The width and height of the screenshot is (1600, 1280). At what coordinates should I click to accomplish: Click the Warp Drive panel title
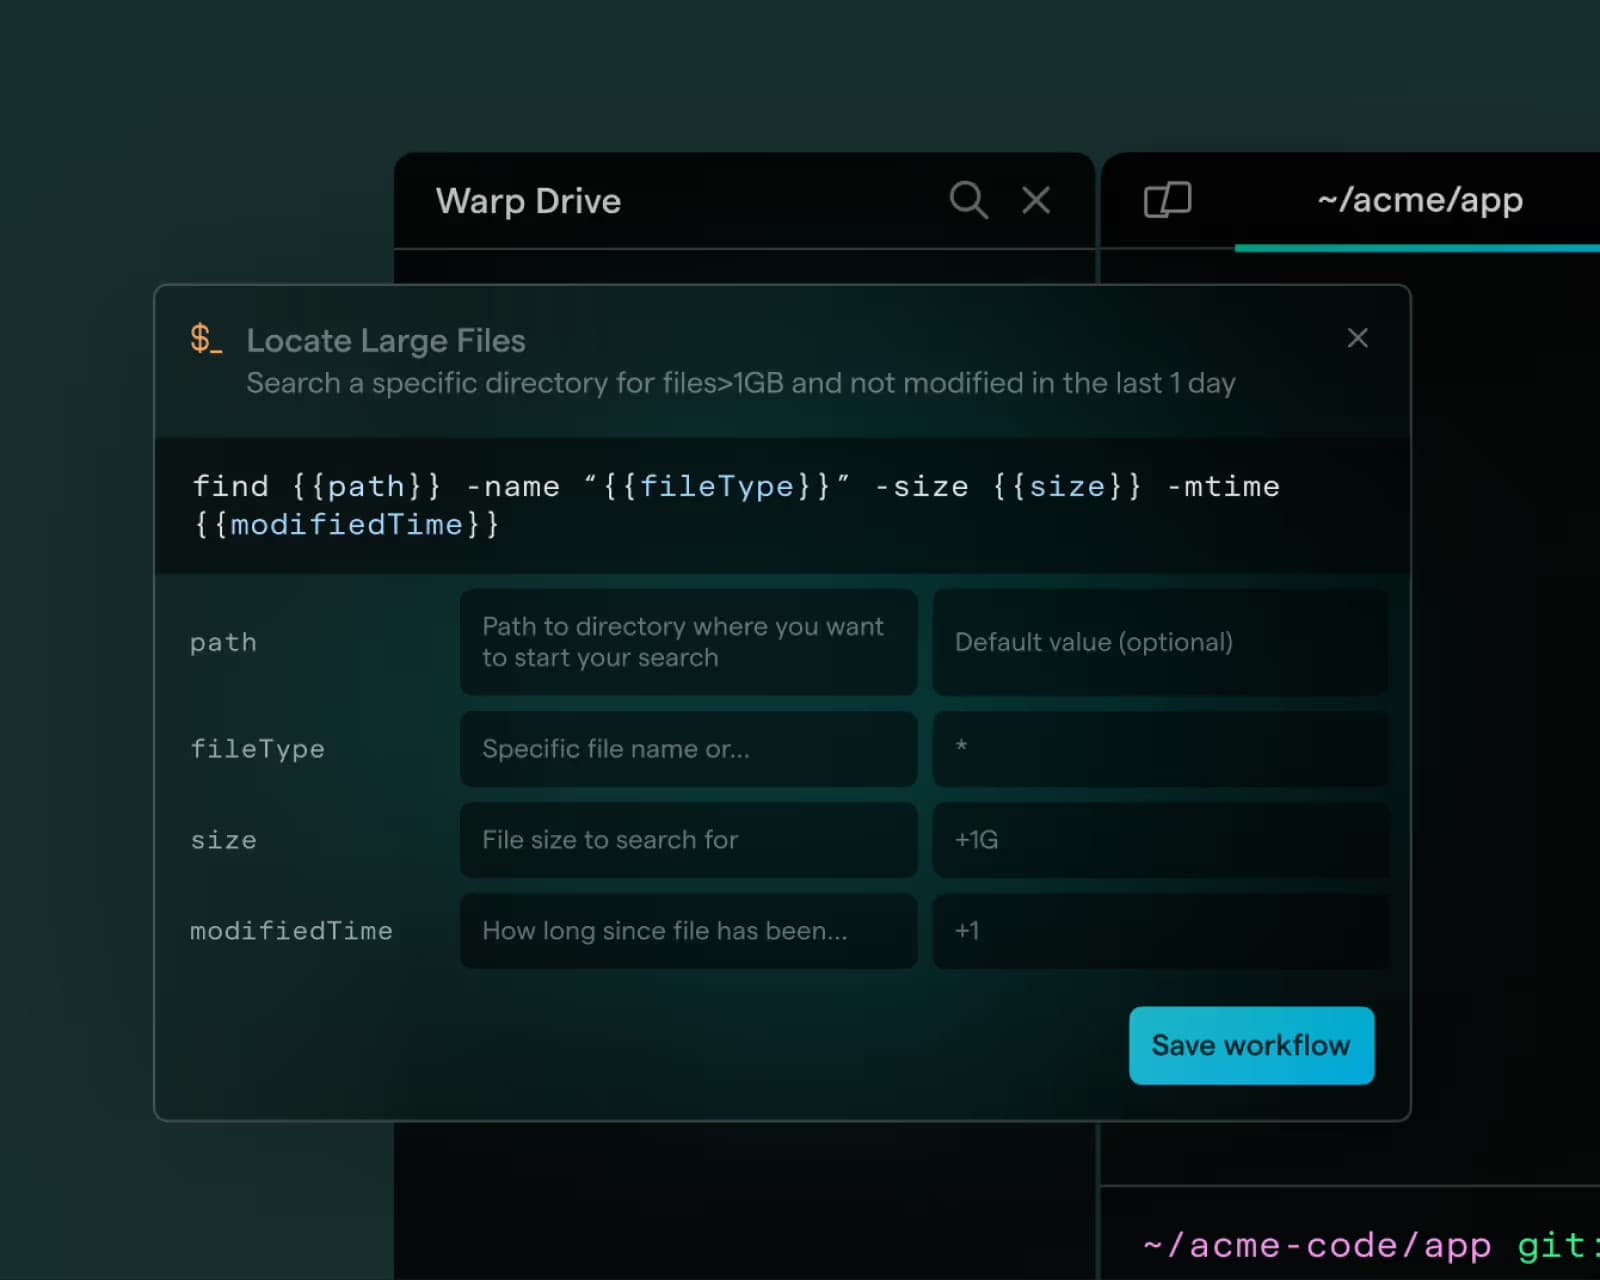pyautogui.click(x=528, y=200)
